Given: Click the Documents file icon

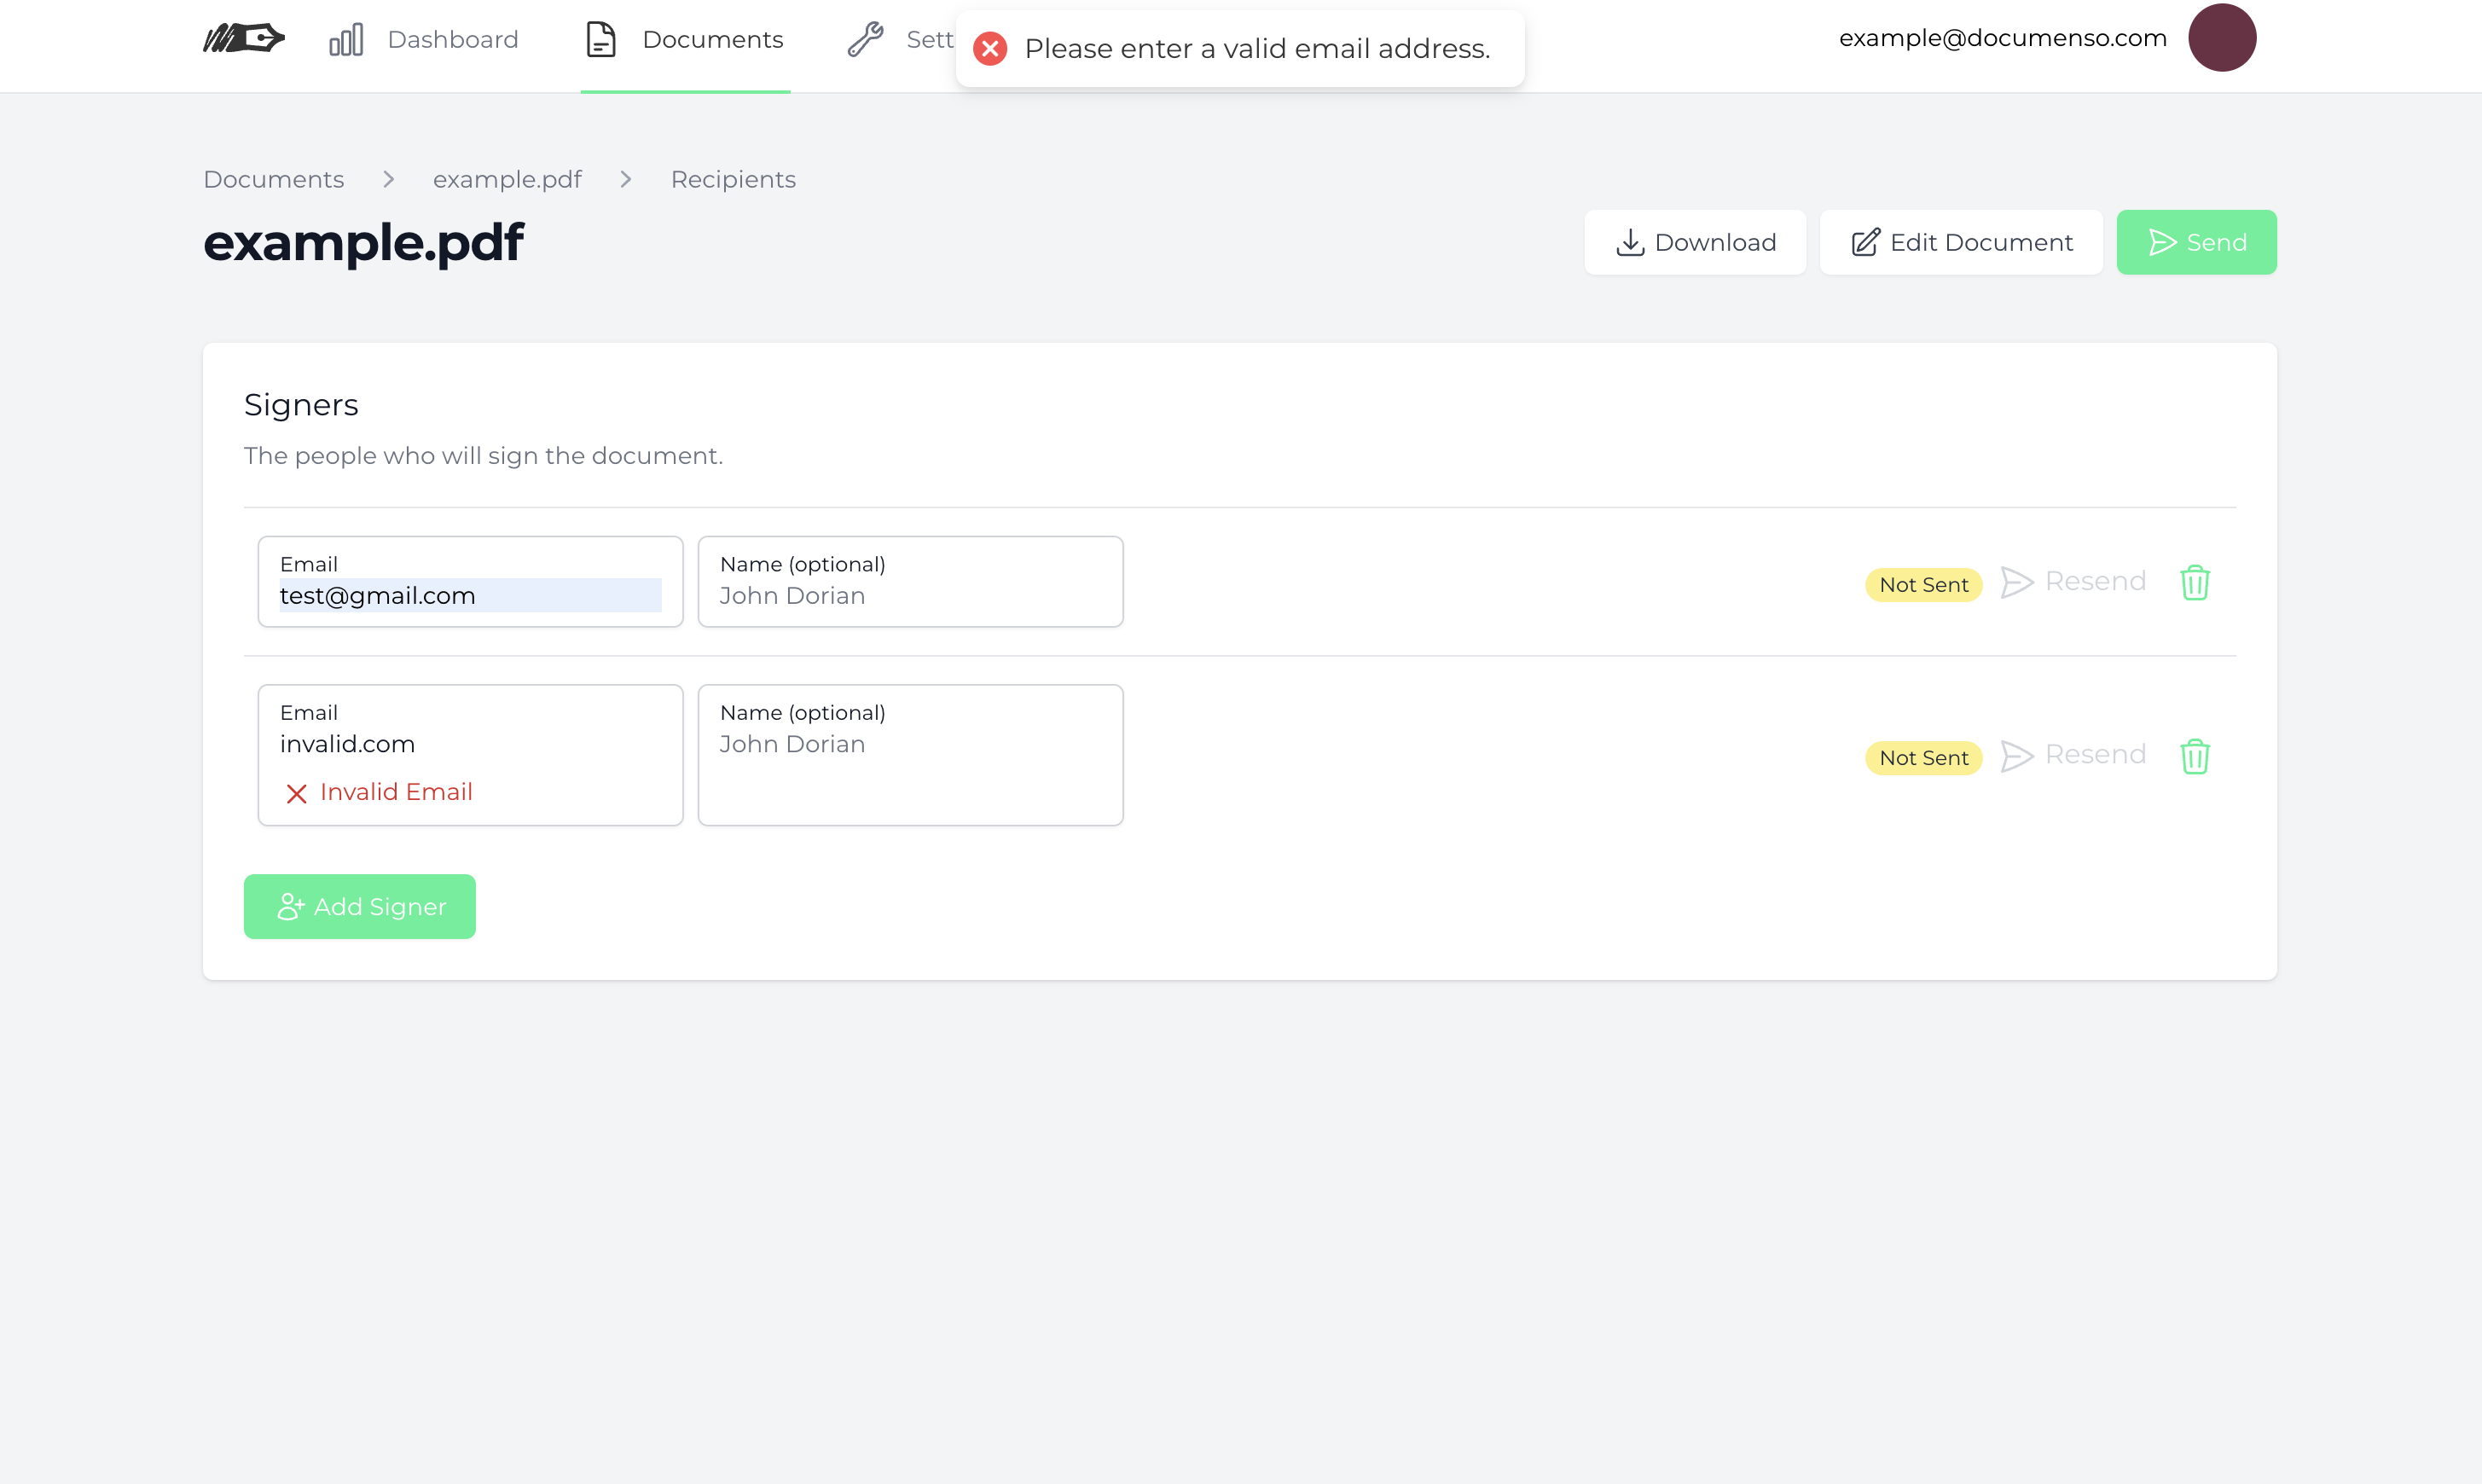Looking at the screenshot, I should click(x=600, y=40).
